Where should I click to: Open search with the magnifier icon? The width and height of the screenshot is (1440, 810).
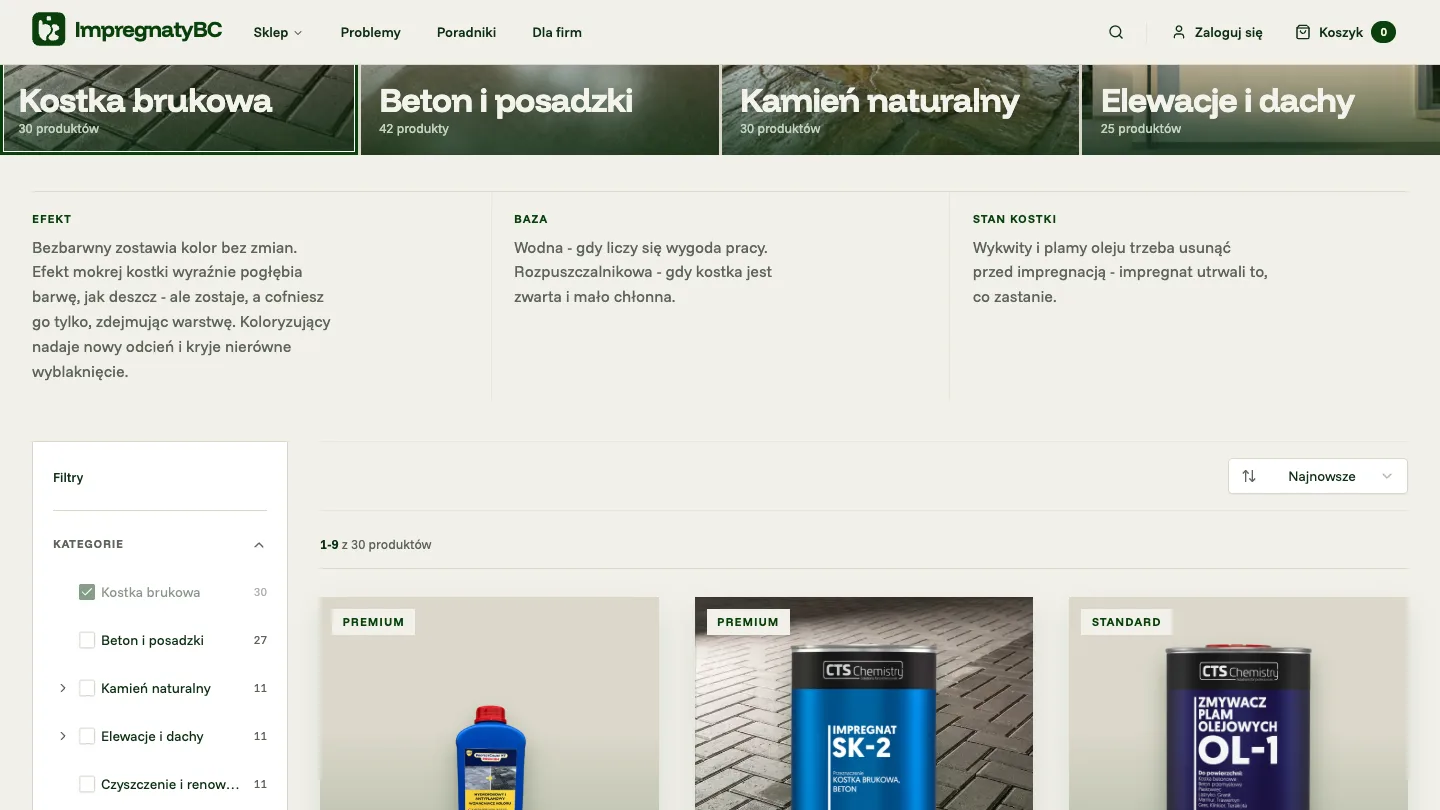pos(1116,32)
